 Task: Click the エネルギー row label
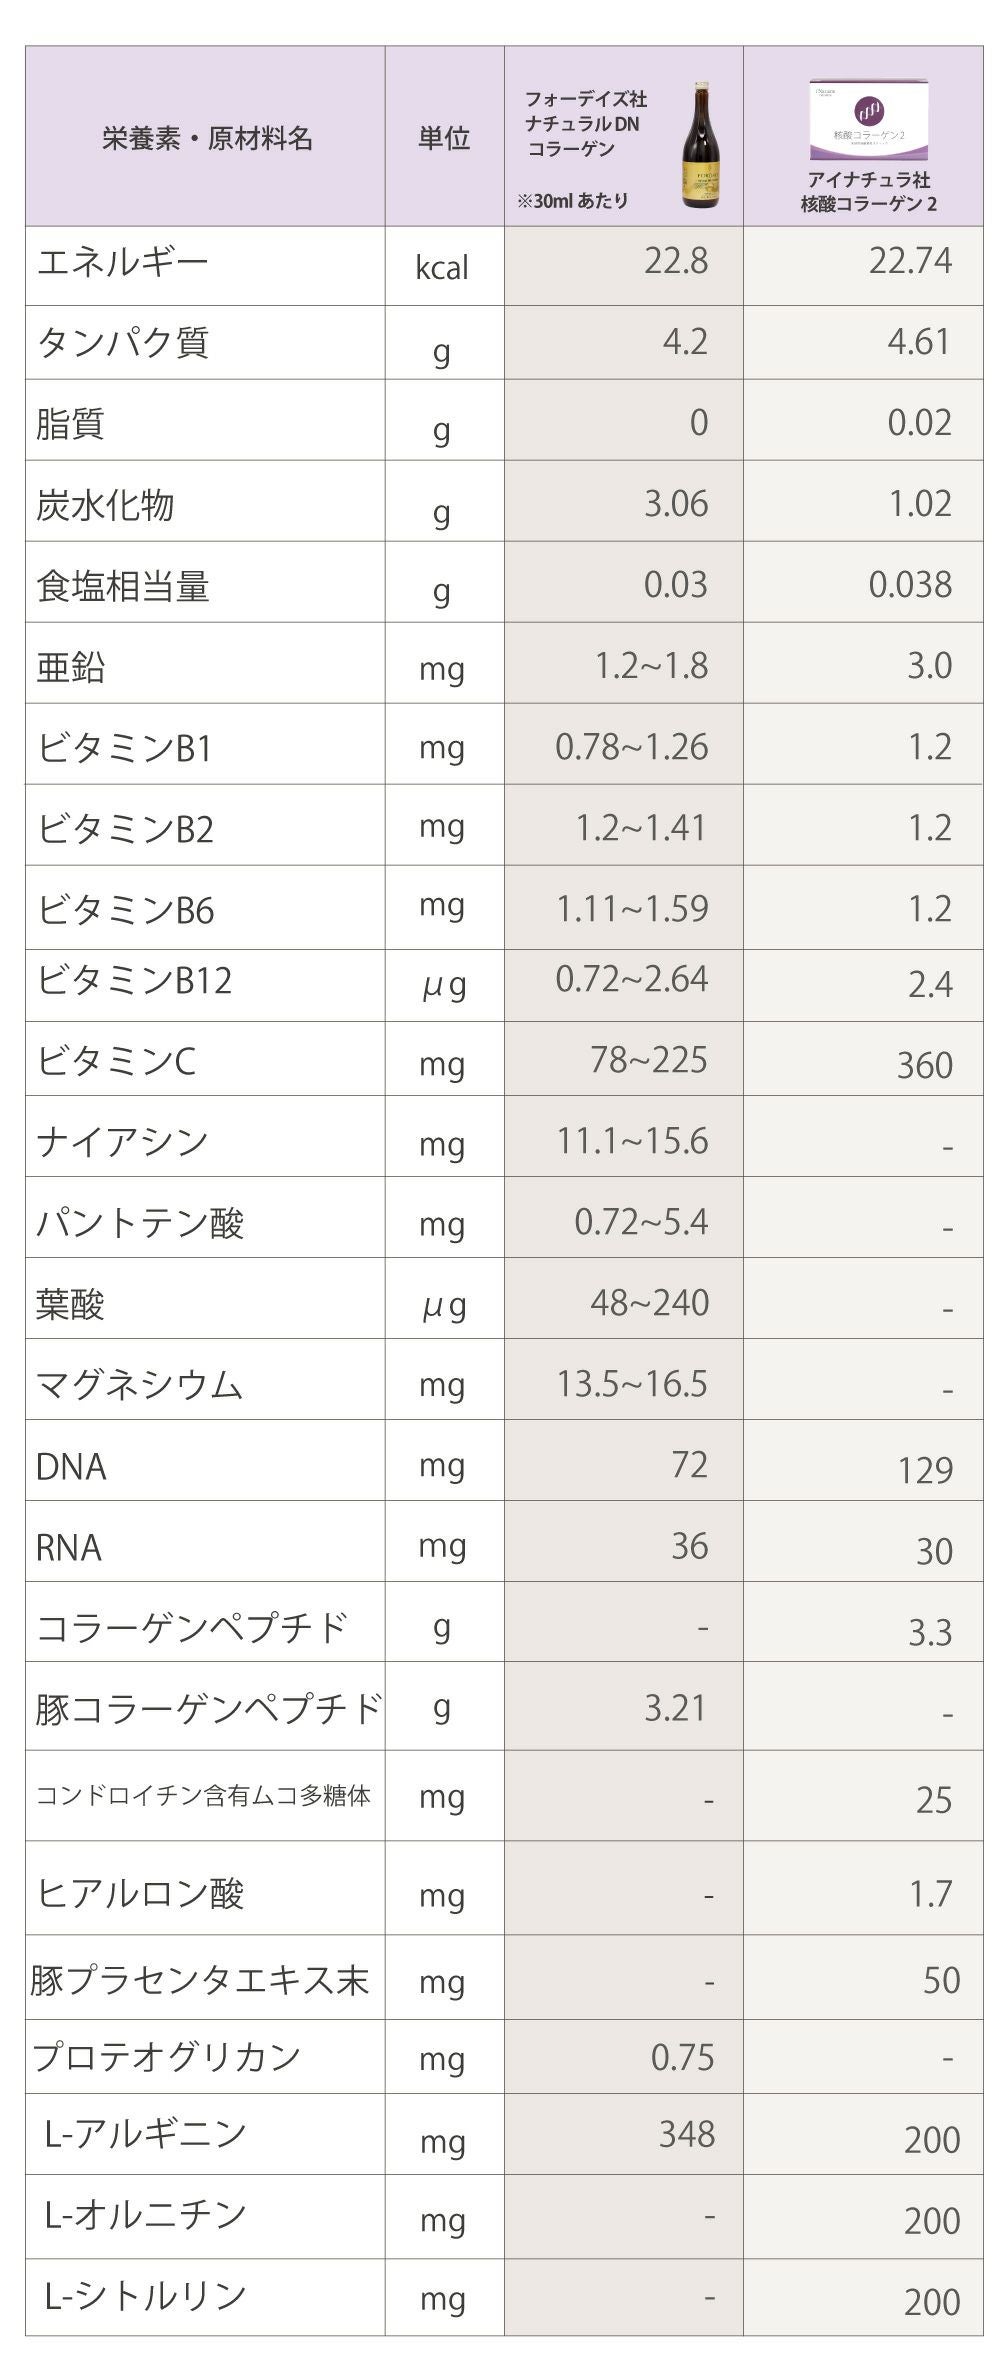point(122,263)
